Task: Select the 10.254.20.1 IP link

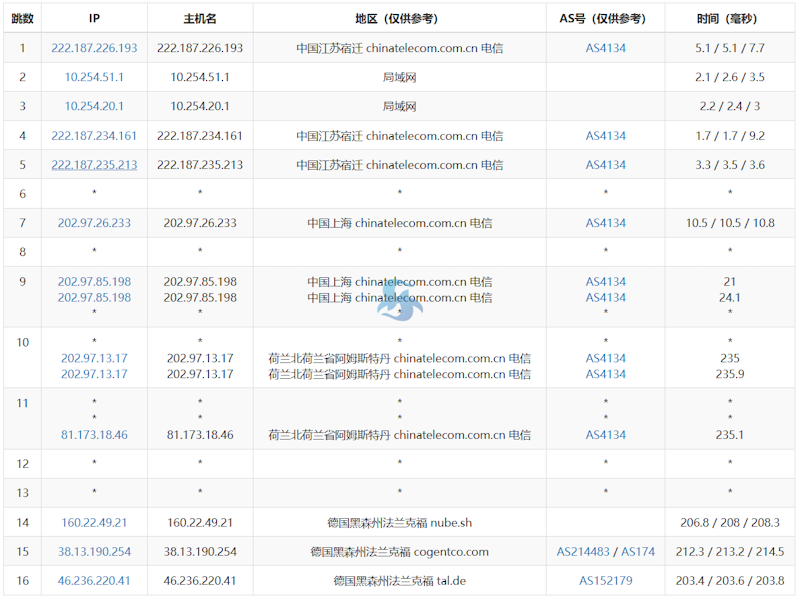Action: (x=94, y=106)
